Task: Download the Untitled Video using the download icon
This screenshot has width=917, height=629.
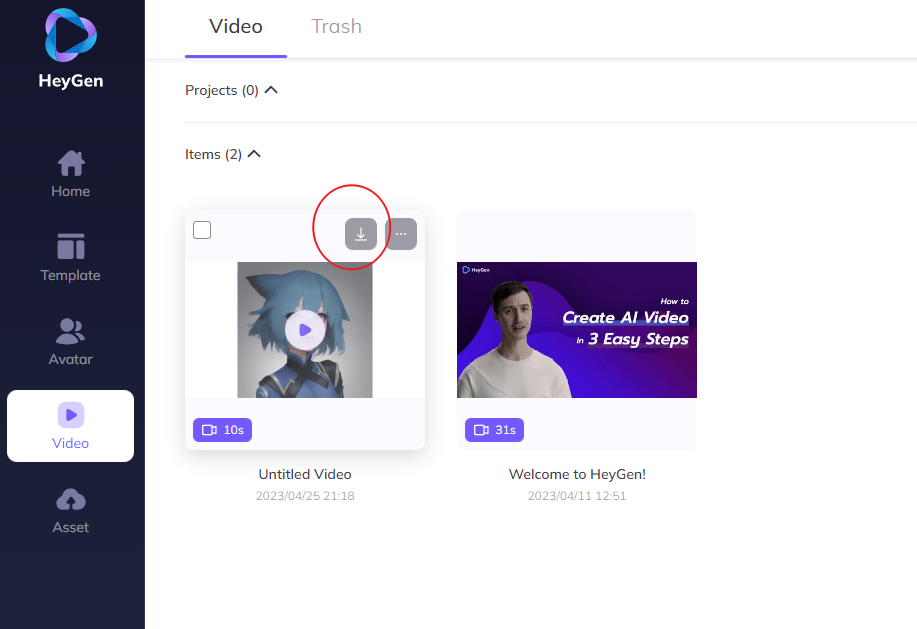Action: click(x=361, y=233)
